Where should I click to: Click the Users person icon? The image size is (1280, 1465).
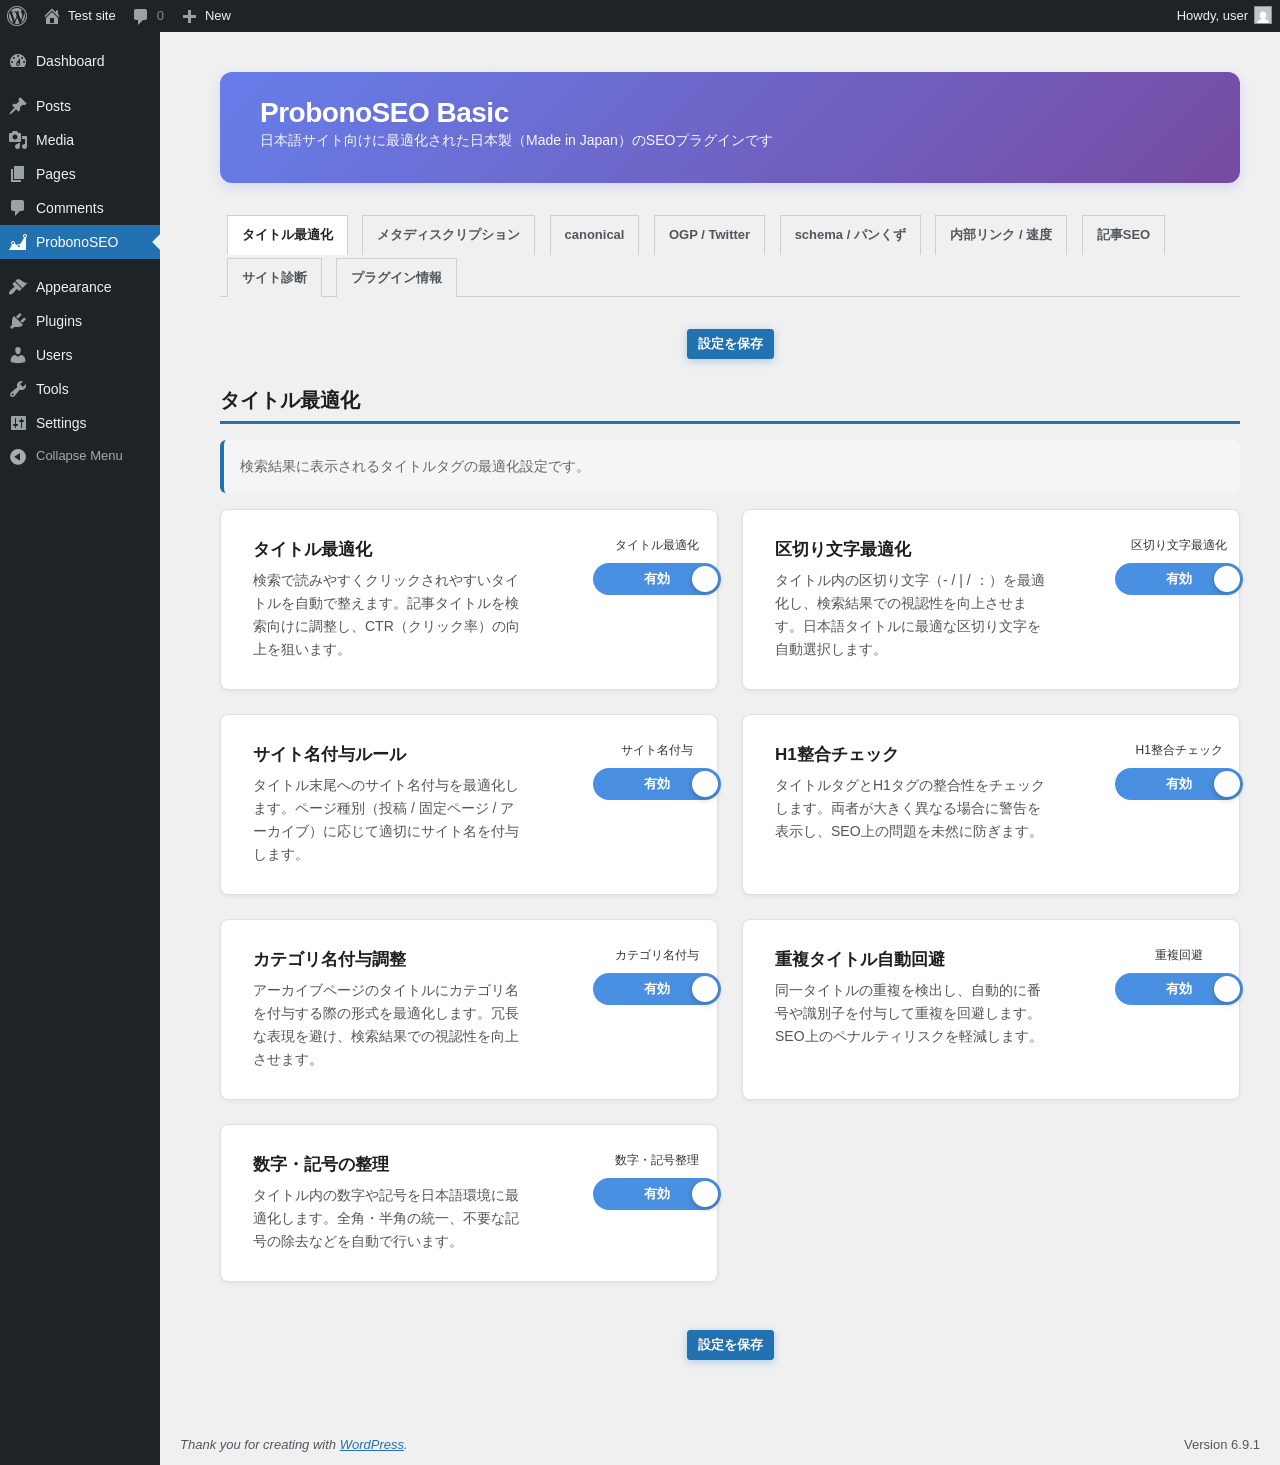pos(18,355)
